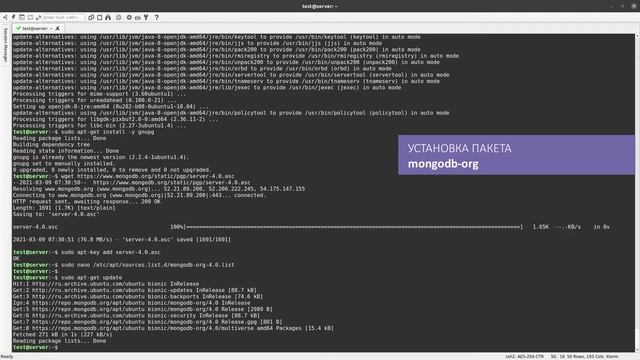Click the Connect Bar toolbar icon
Image resolution: width=640 pixels, height=360 pixels.
[30, 18]
